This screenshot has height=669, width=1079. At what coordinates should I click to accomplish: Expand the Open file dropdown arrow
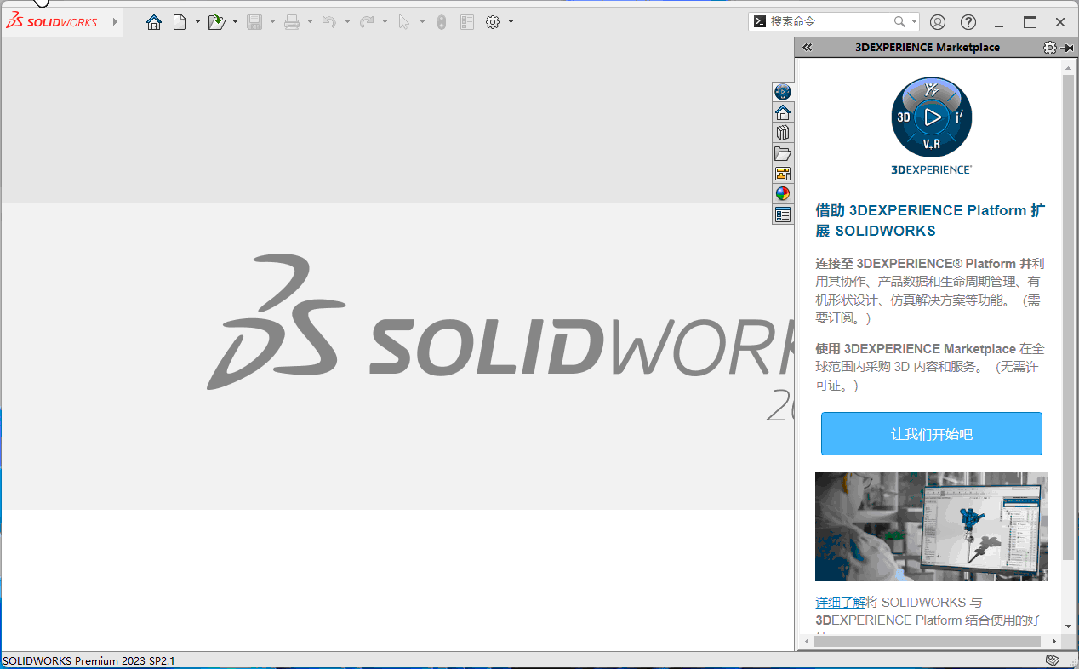point(235,22)
